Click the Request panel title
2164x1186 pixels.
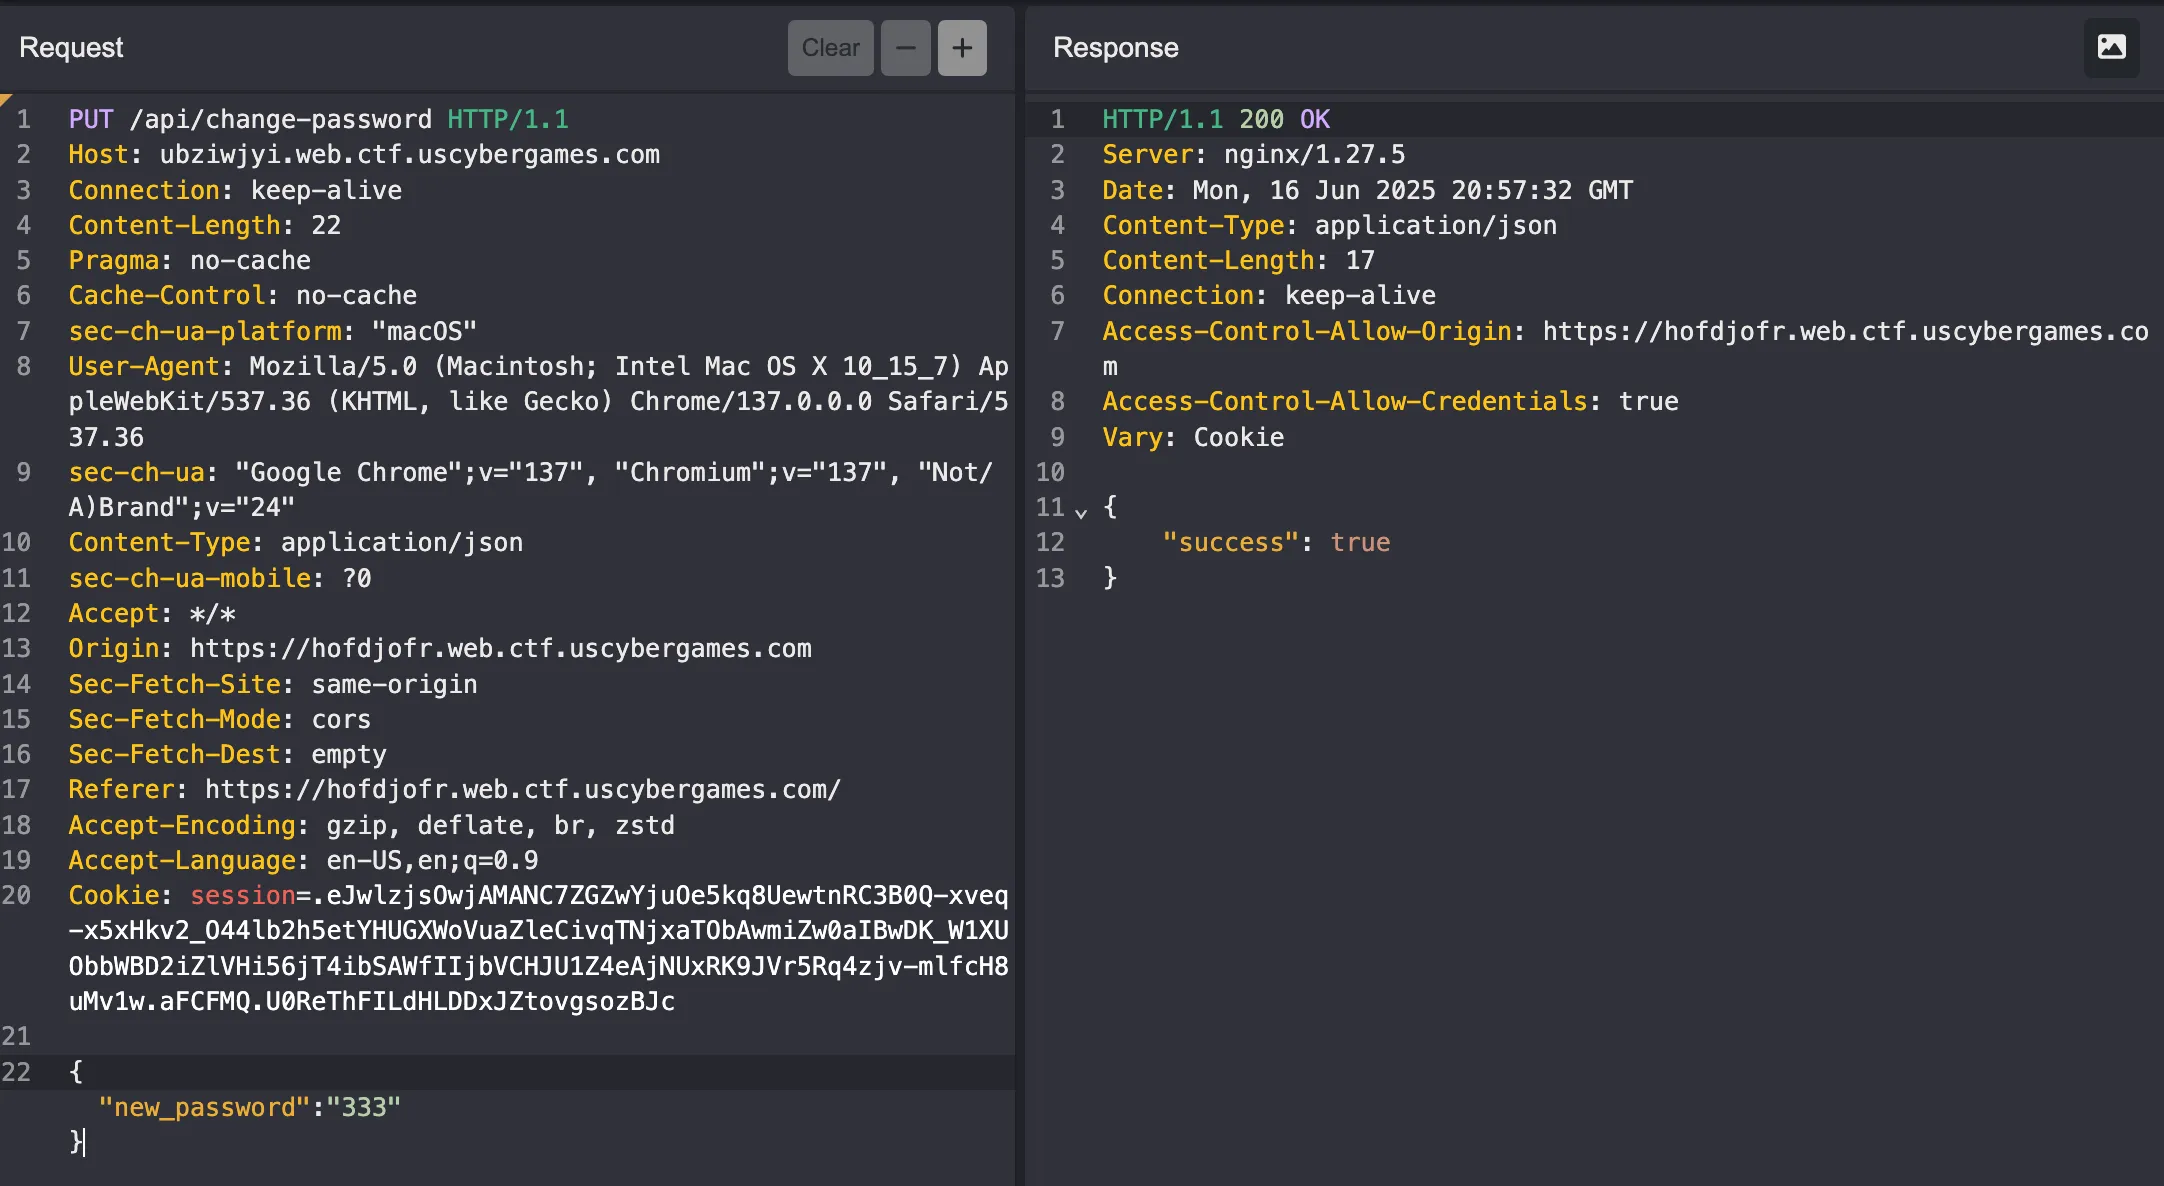click(x=71, y=47)
